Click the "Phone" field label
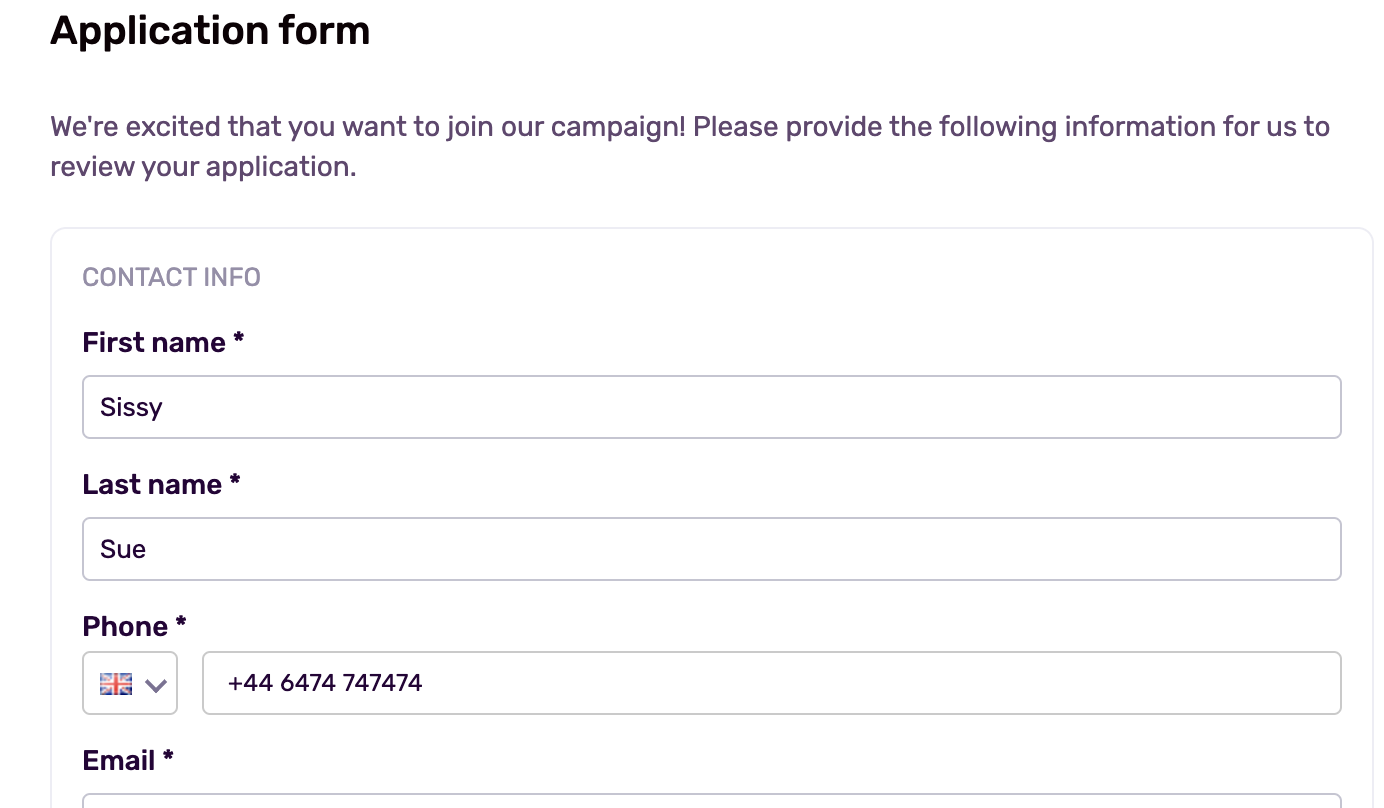 (125, 626)
